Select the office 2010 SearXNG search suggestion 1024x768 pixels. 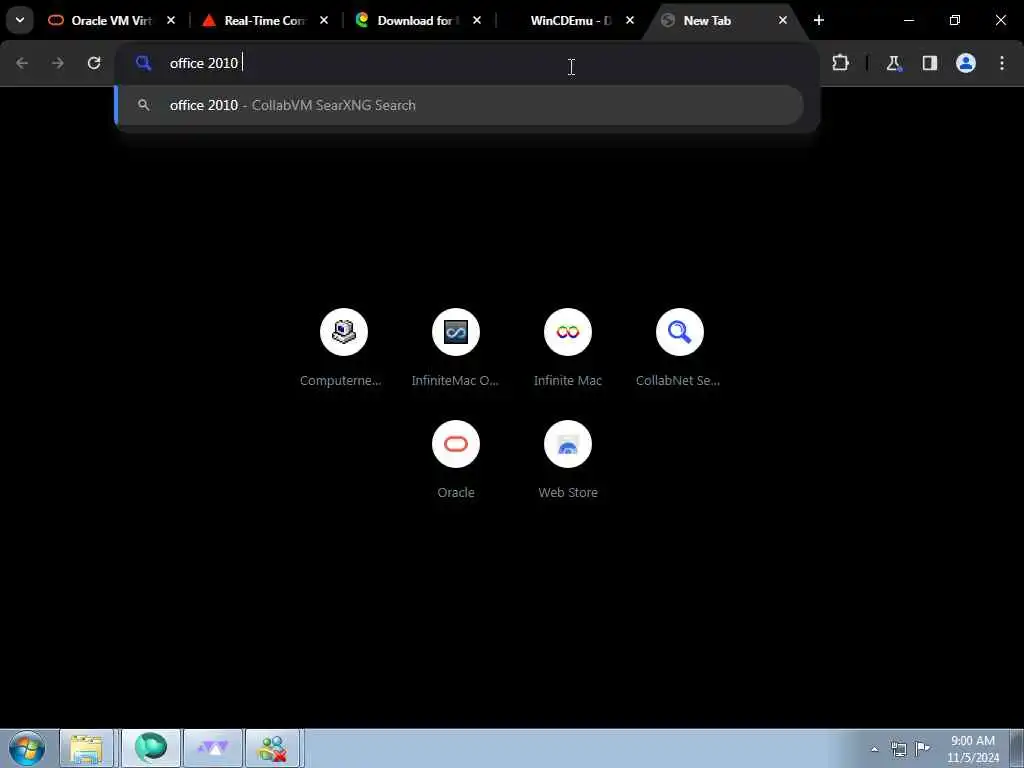(460, 105)
